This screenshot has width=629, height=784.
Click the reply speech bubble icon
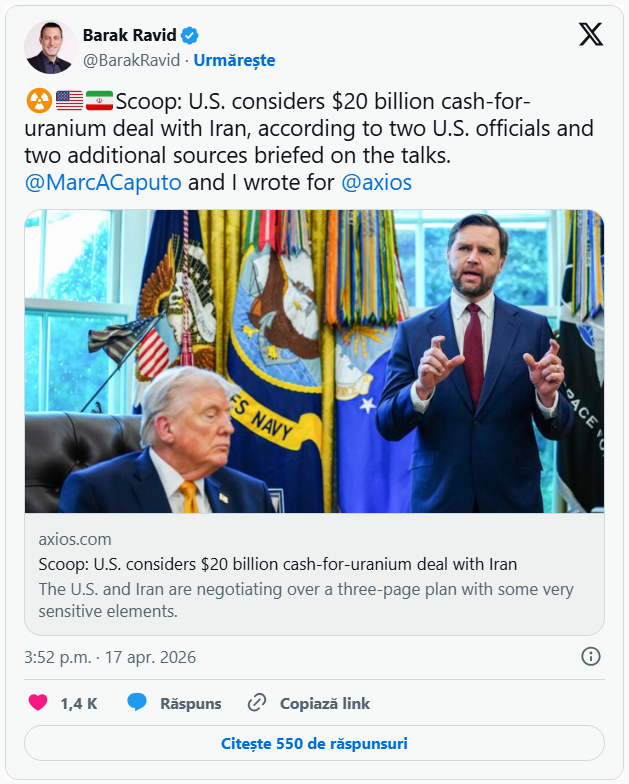(x=137, y=703)
